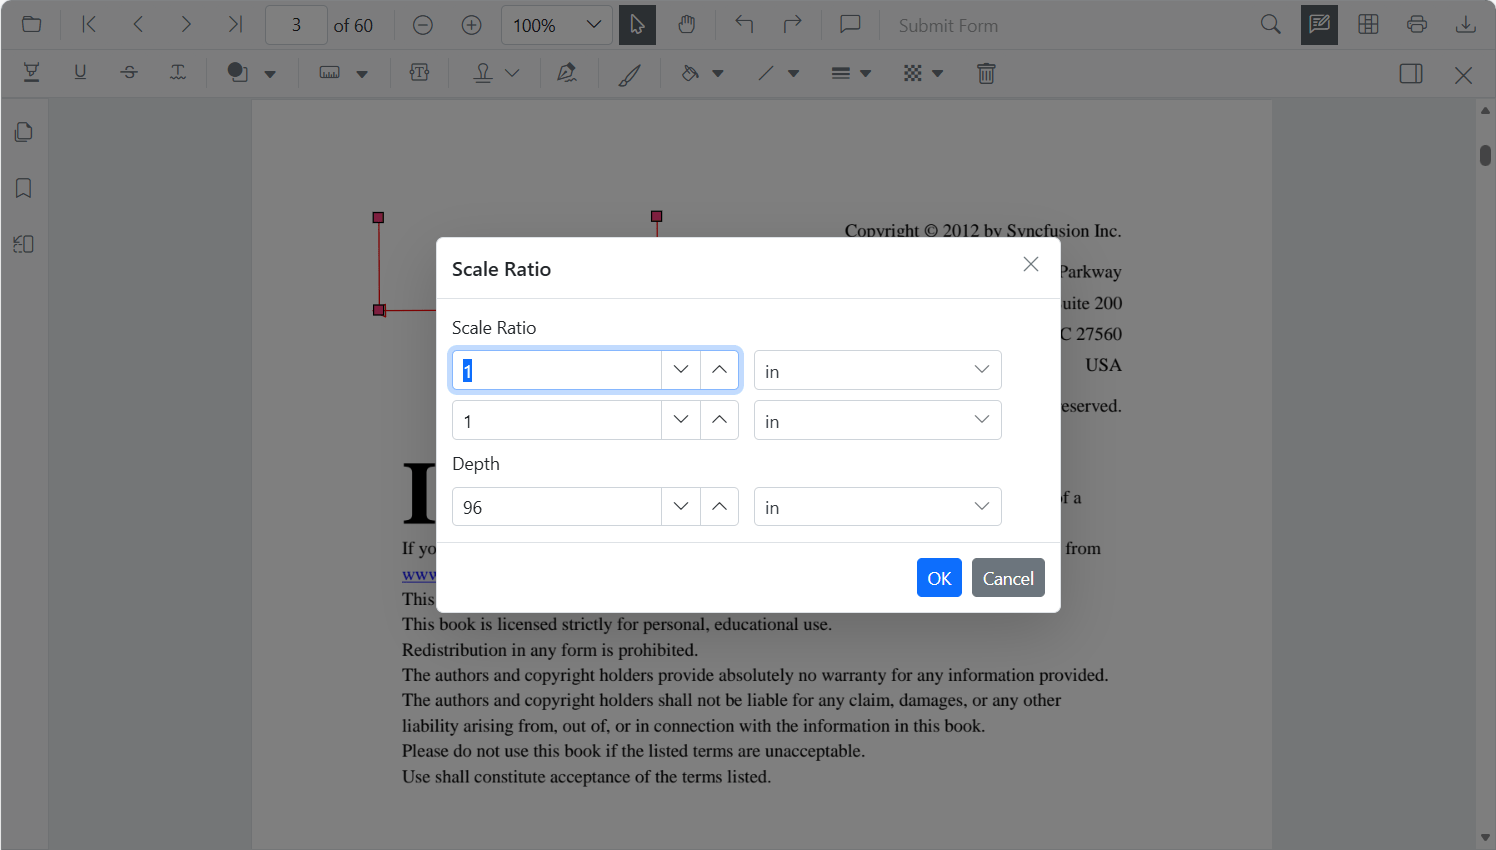Select the Pan hand tool
1496x850 pixels.
686,25
